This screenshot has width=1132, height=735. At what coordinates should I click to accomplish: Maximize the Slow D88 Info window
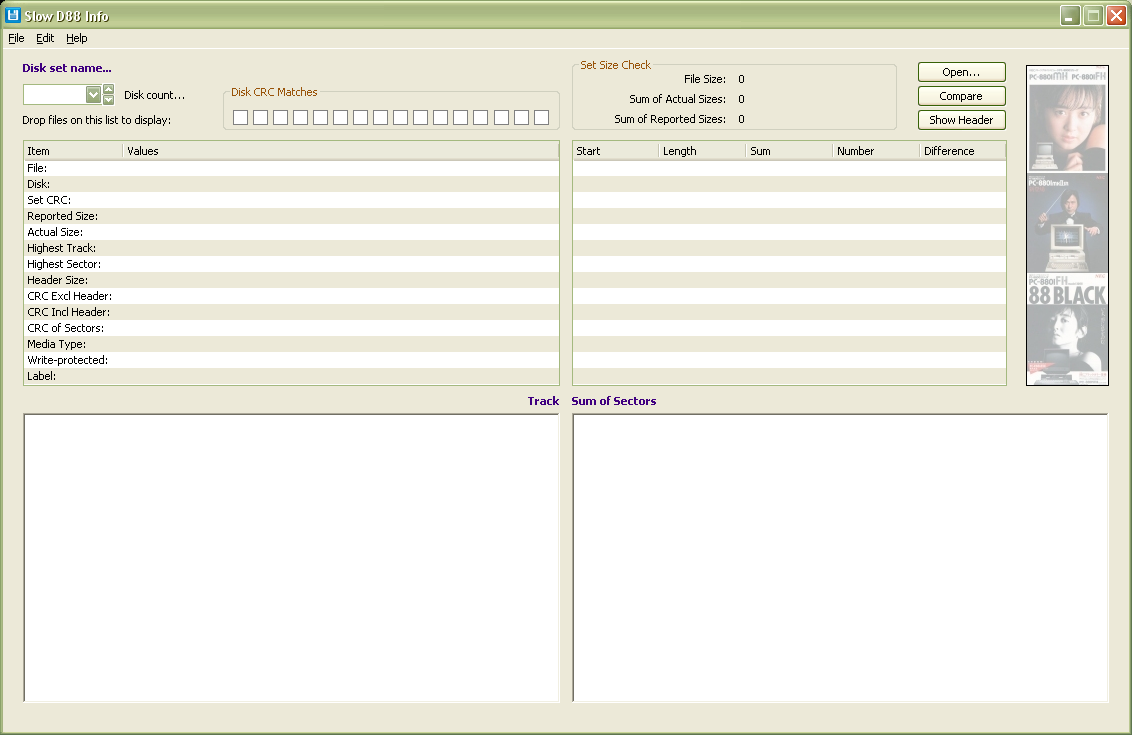click(1093, 16)
